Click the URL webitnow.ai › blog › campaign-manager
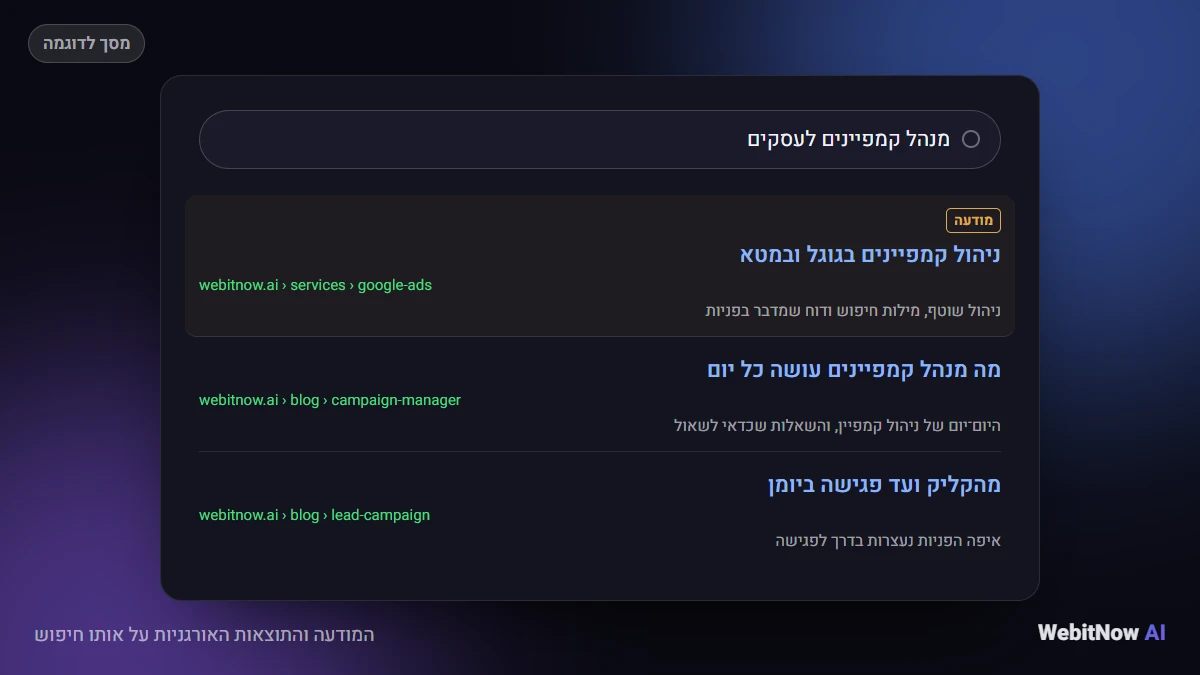 (x=330, y=400)
